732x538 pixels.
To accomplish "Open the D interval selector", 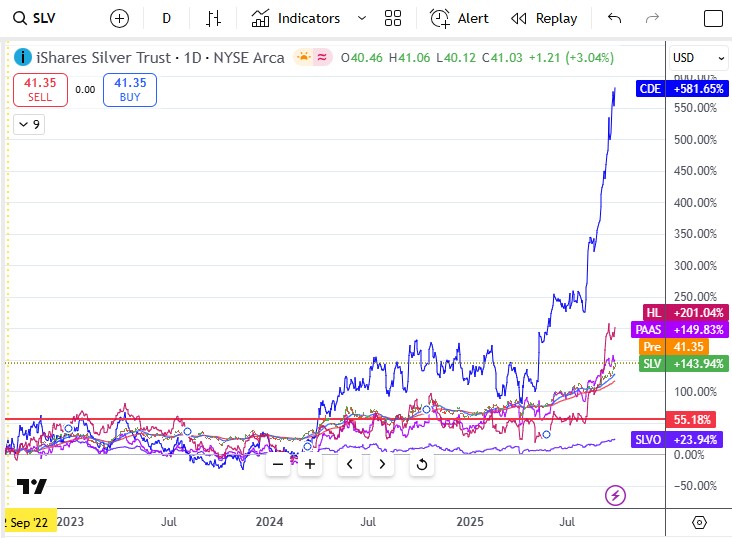I will click(x=166, y=18).
